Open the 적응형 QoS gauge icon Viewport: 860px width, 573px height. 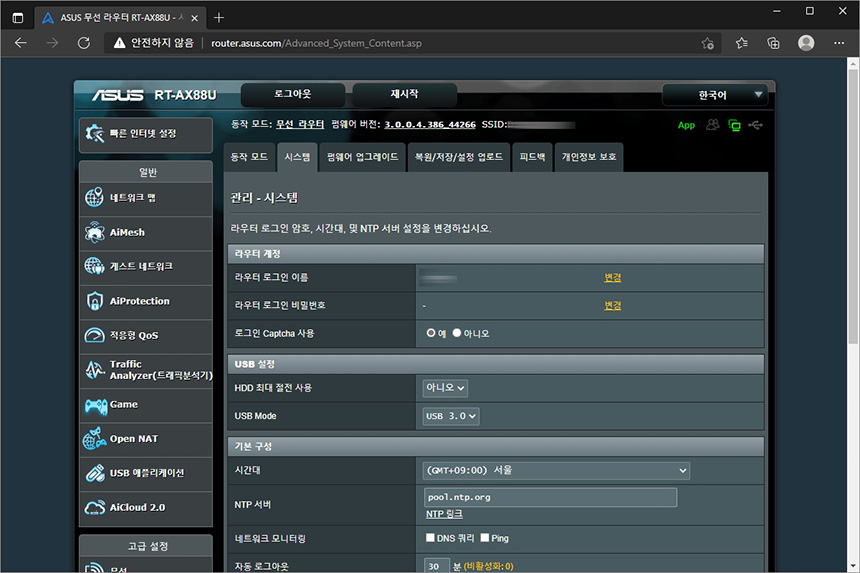[x=94, y=335]
